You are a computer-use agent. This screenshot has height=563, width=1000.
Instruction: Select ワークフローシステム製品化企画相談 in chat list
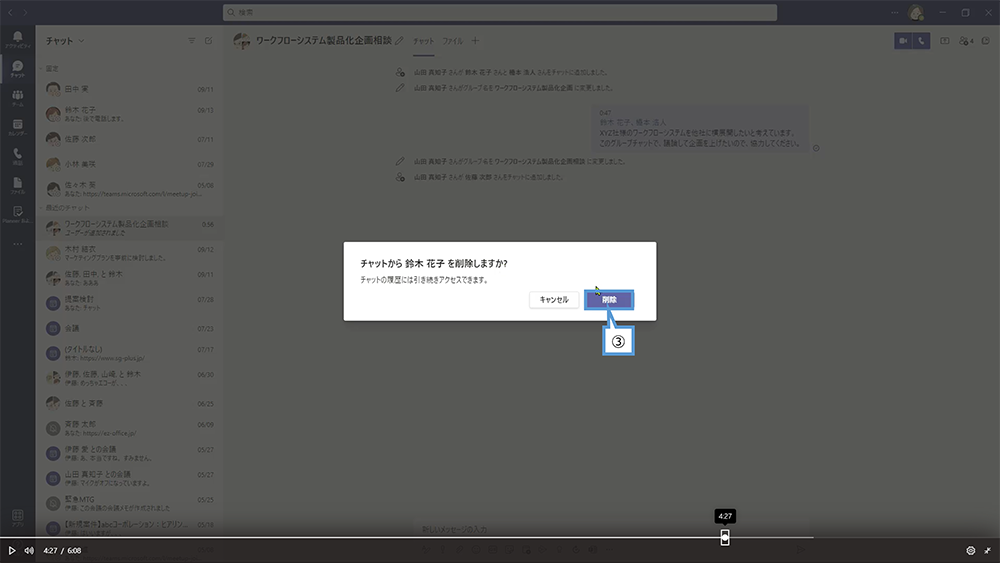pyautogui.click(x=129, y=228)
